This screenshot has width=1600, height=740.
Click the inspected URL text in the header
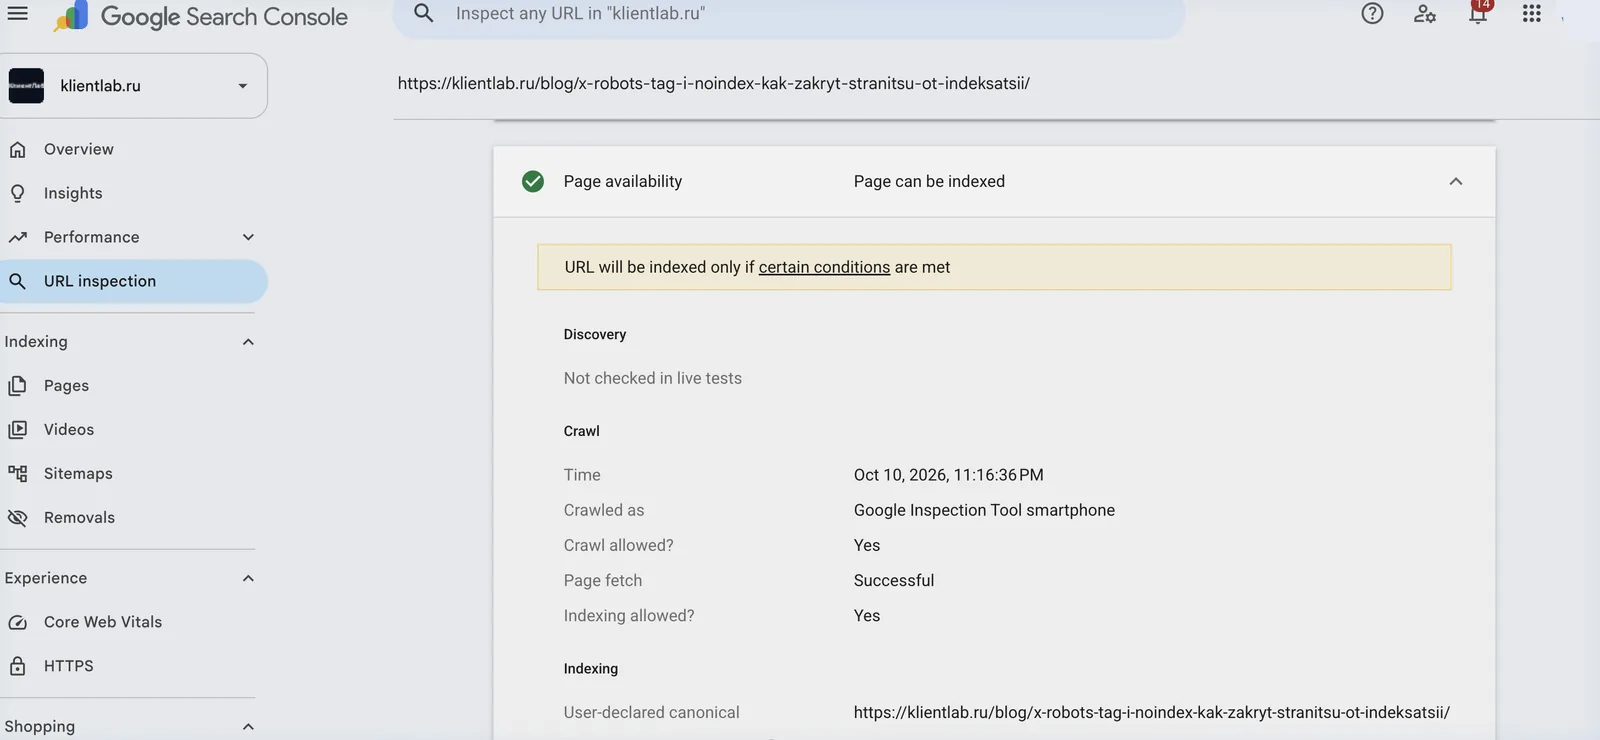pyautogui.click(x=714, y=83)
